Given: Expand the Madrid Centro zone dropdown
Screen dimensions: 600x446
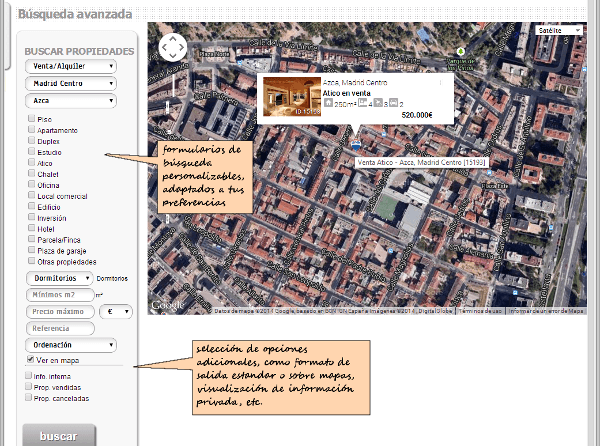Looking at the screenshot, I should [69, 84].
